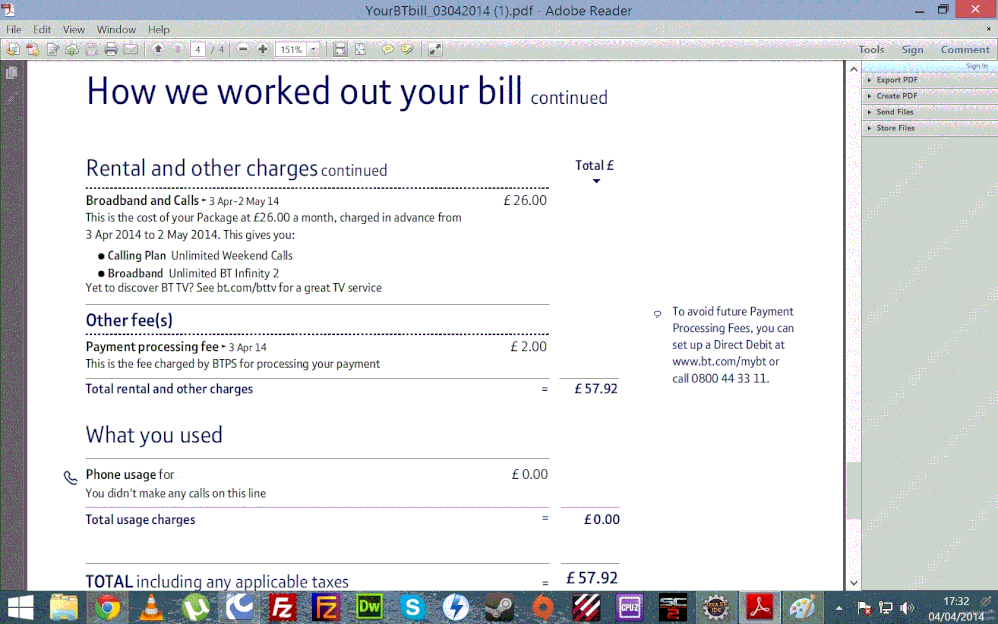Image resolution: width=998 pixels, height=624 pixels.
Task: Click the 'Total usage charges' text
Action: pos(141,520)
